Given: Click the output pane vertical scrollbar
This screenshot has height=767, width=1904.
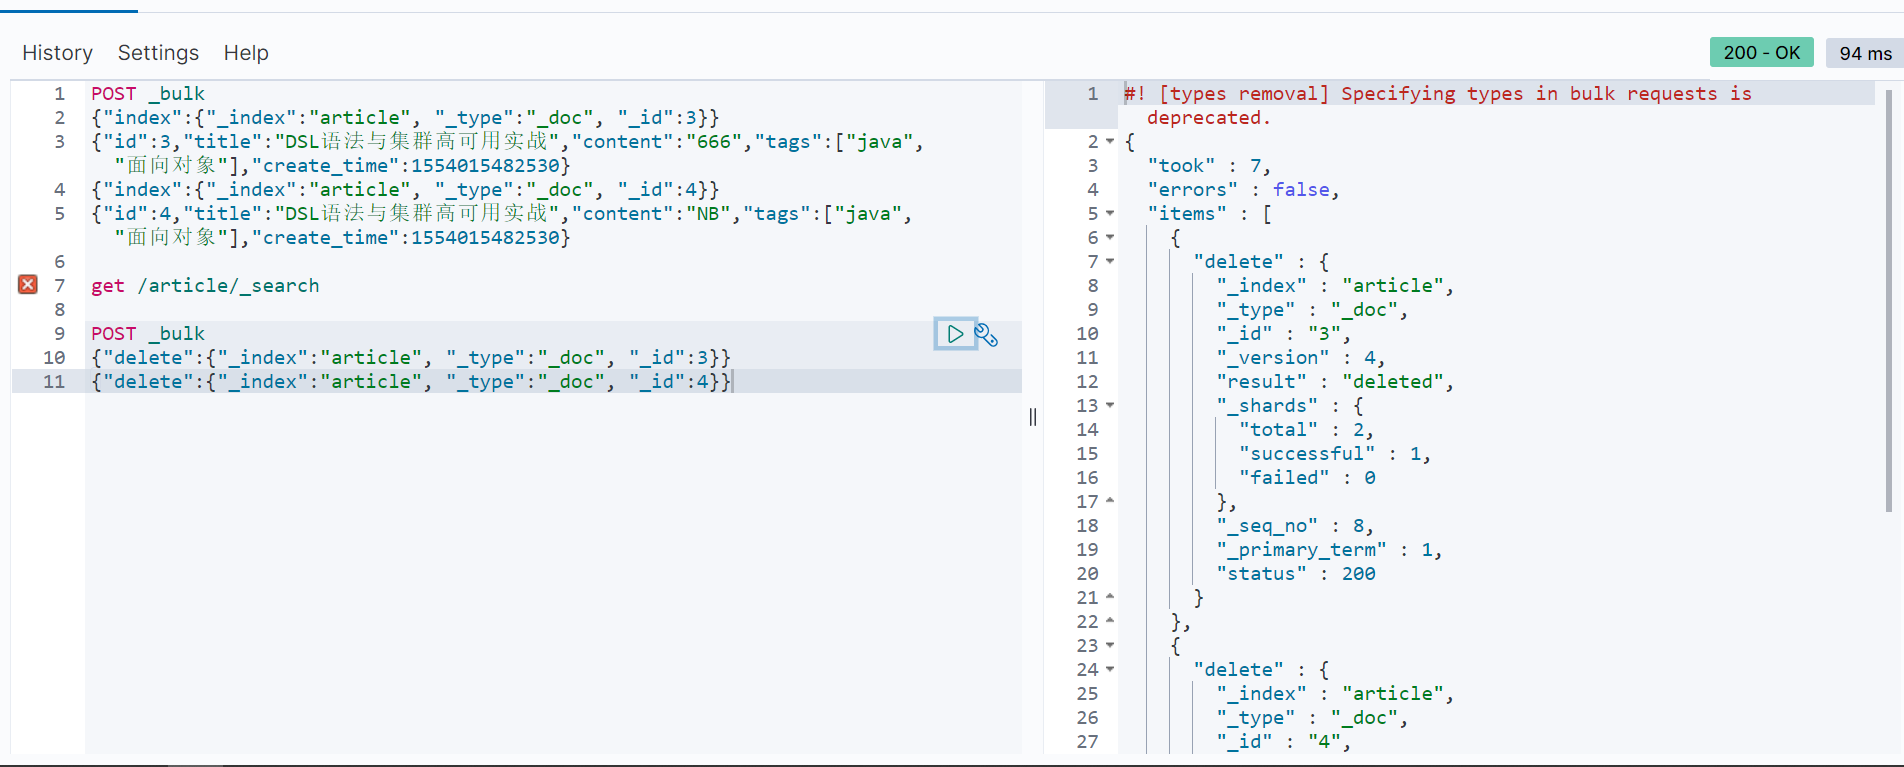Looking at the screenshot, I should (1888, 300).
